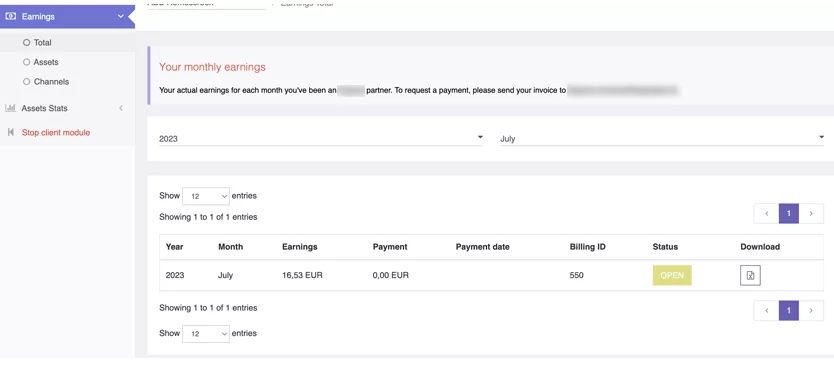Select the Assets radio option under Earnings
The width and height of the screenshot is (834, 377).
pos(27,62)
